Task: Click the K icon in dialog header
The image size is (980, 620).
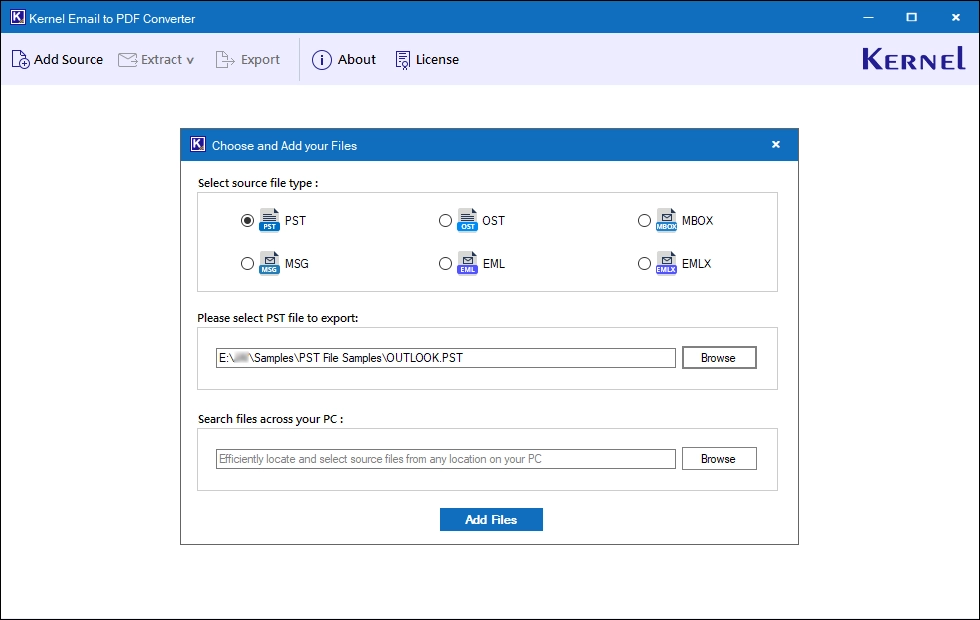Action: click(198, 144)
